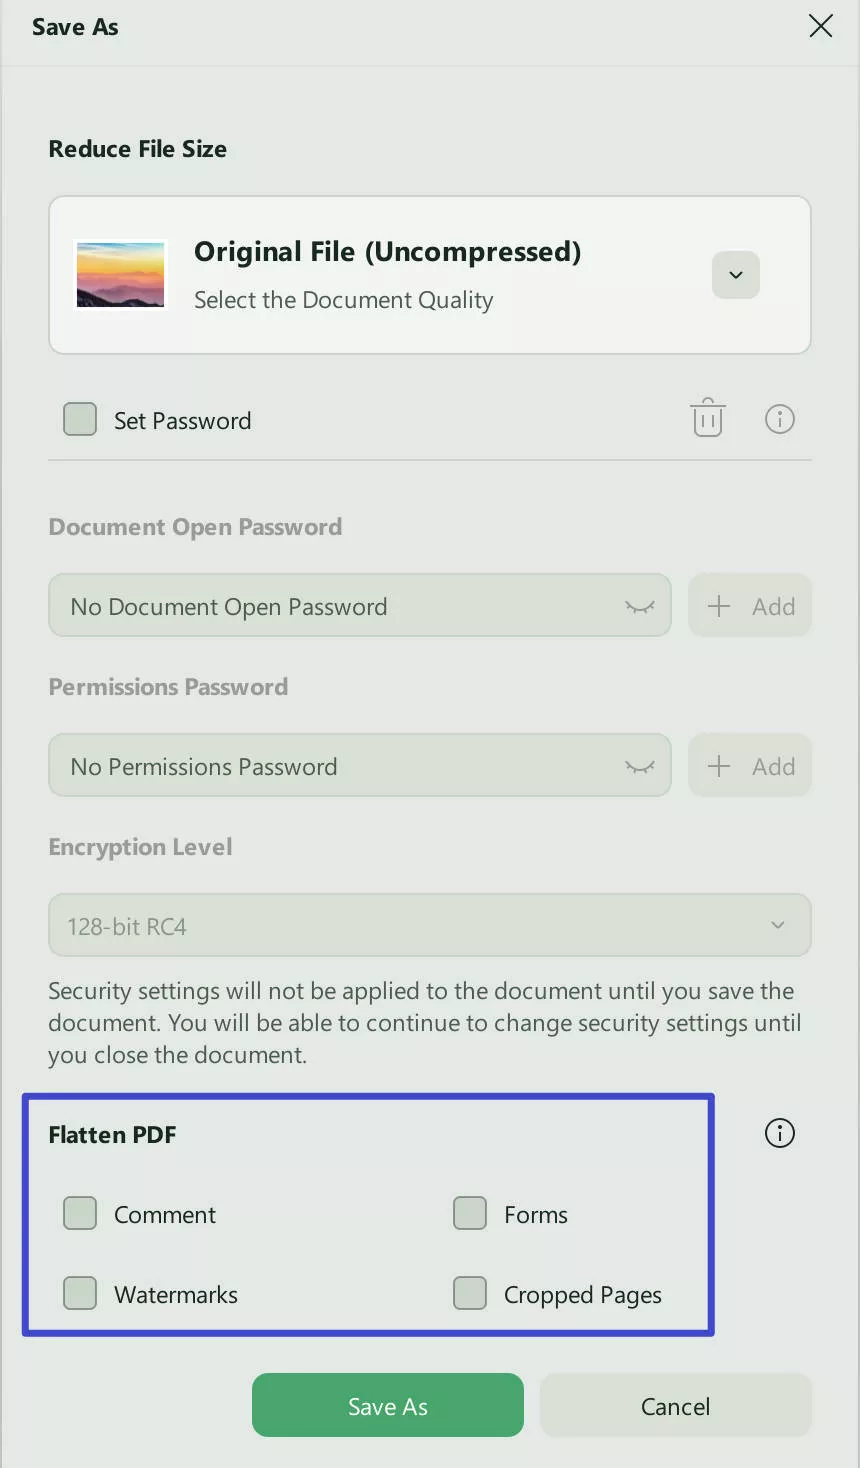The image size is (860, 1468).
Task: Check the Comment flatten option
Action: [x=79, y=1213]
